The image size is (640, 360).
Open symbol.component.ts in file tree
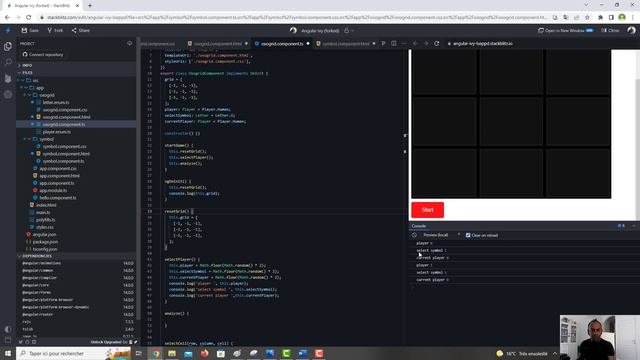[x=63, y=161]
